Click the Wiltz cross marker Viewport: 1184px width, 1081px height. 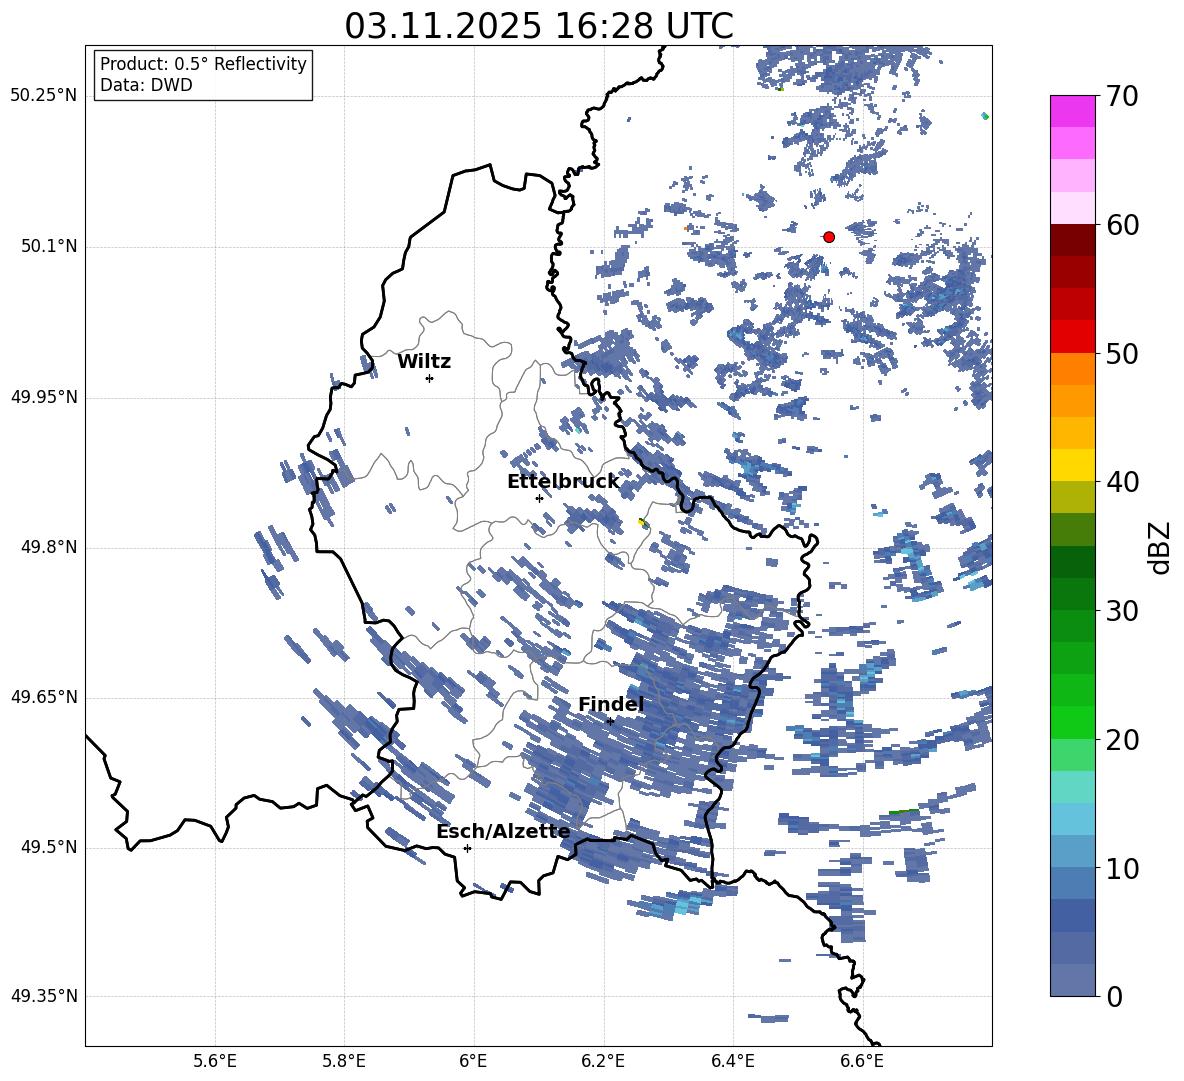pyautogui.click(x=430, y=378)
